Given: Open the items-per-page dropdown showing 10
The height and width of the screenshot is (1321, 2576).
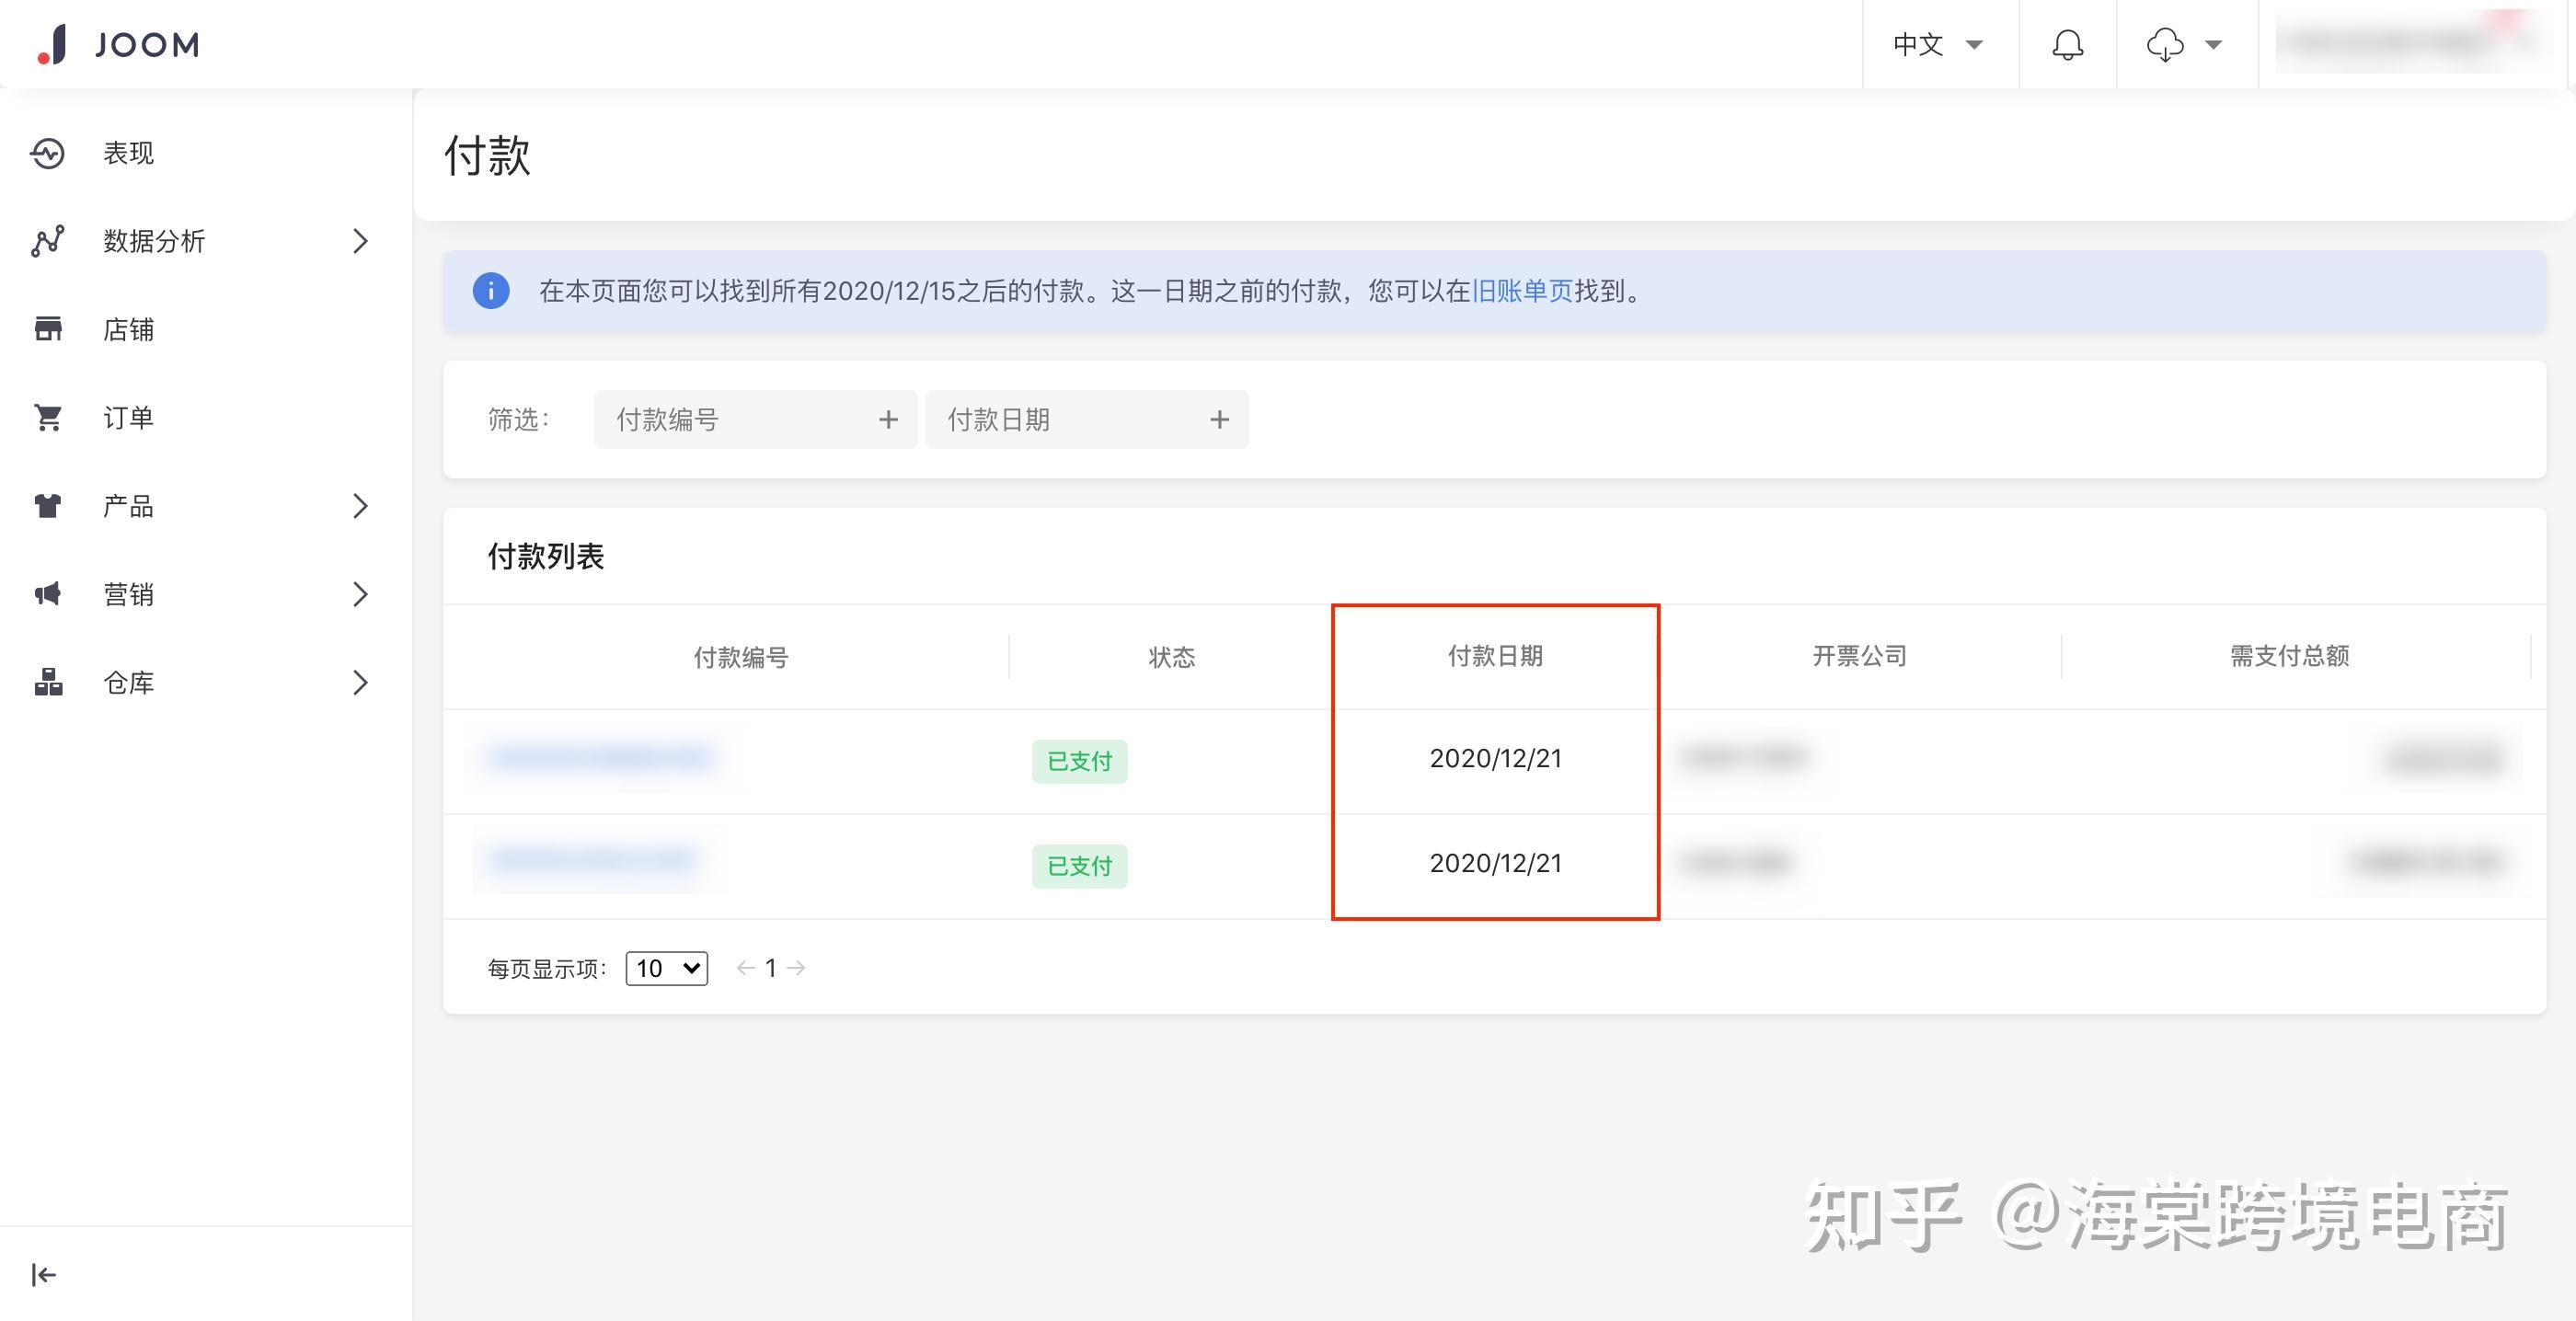Looking at the screenshot, I should [x=665, y=967].
